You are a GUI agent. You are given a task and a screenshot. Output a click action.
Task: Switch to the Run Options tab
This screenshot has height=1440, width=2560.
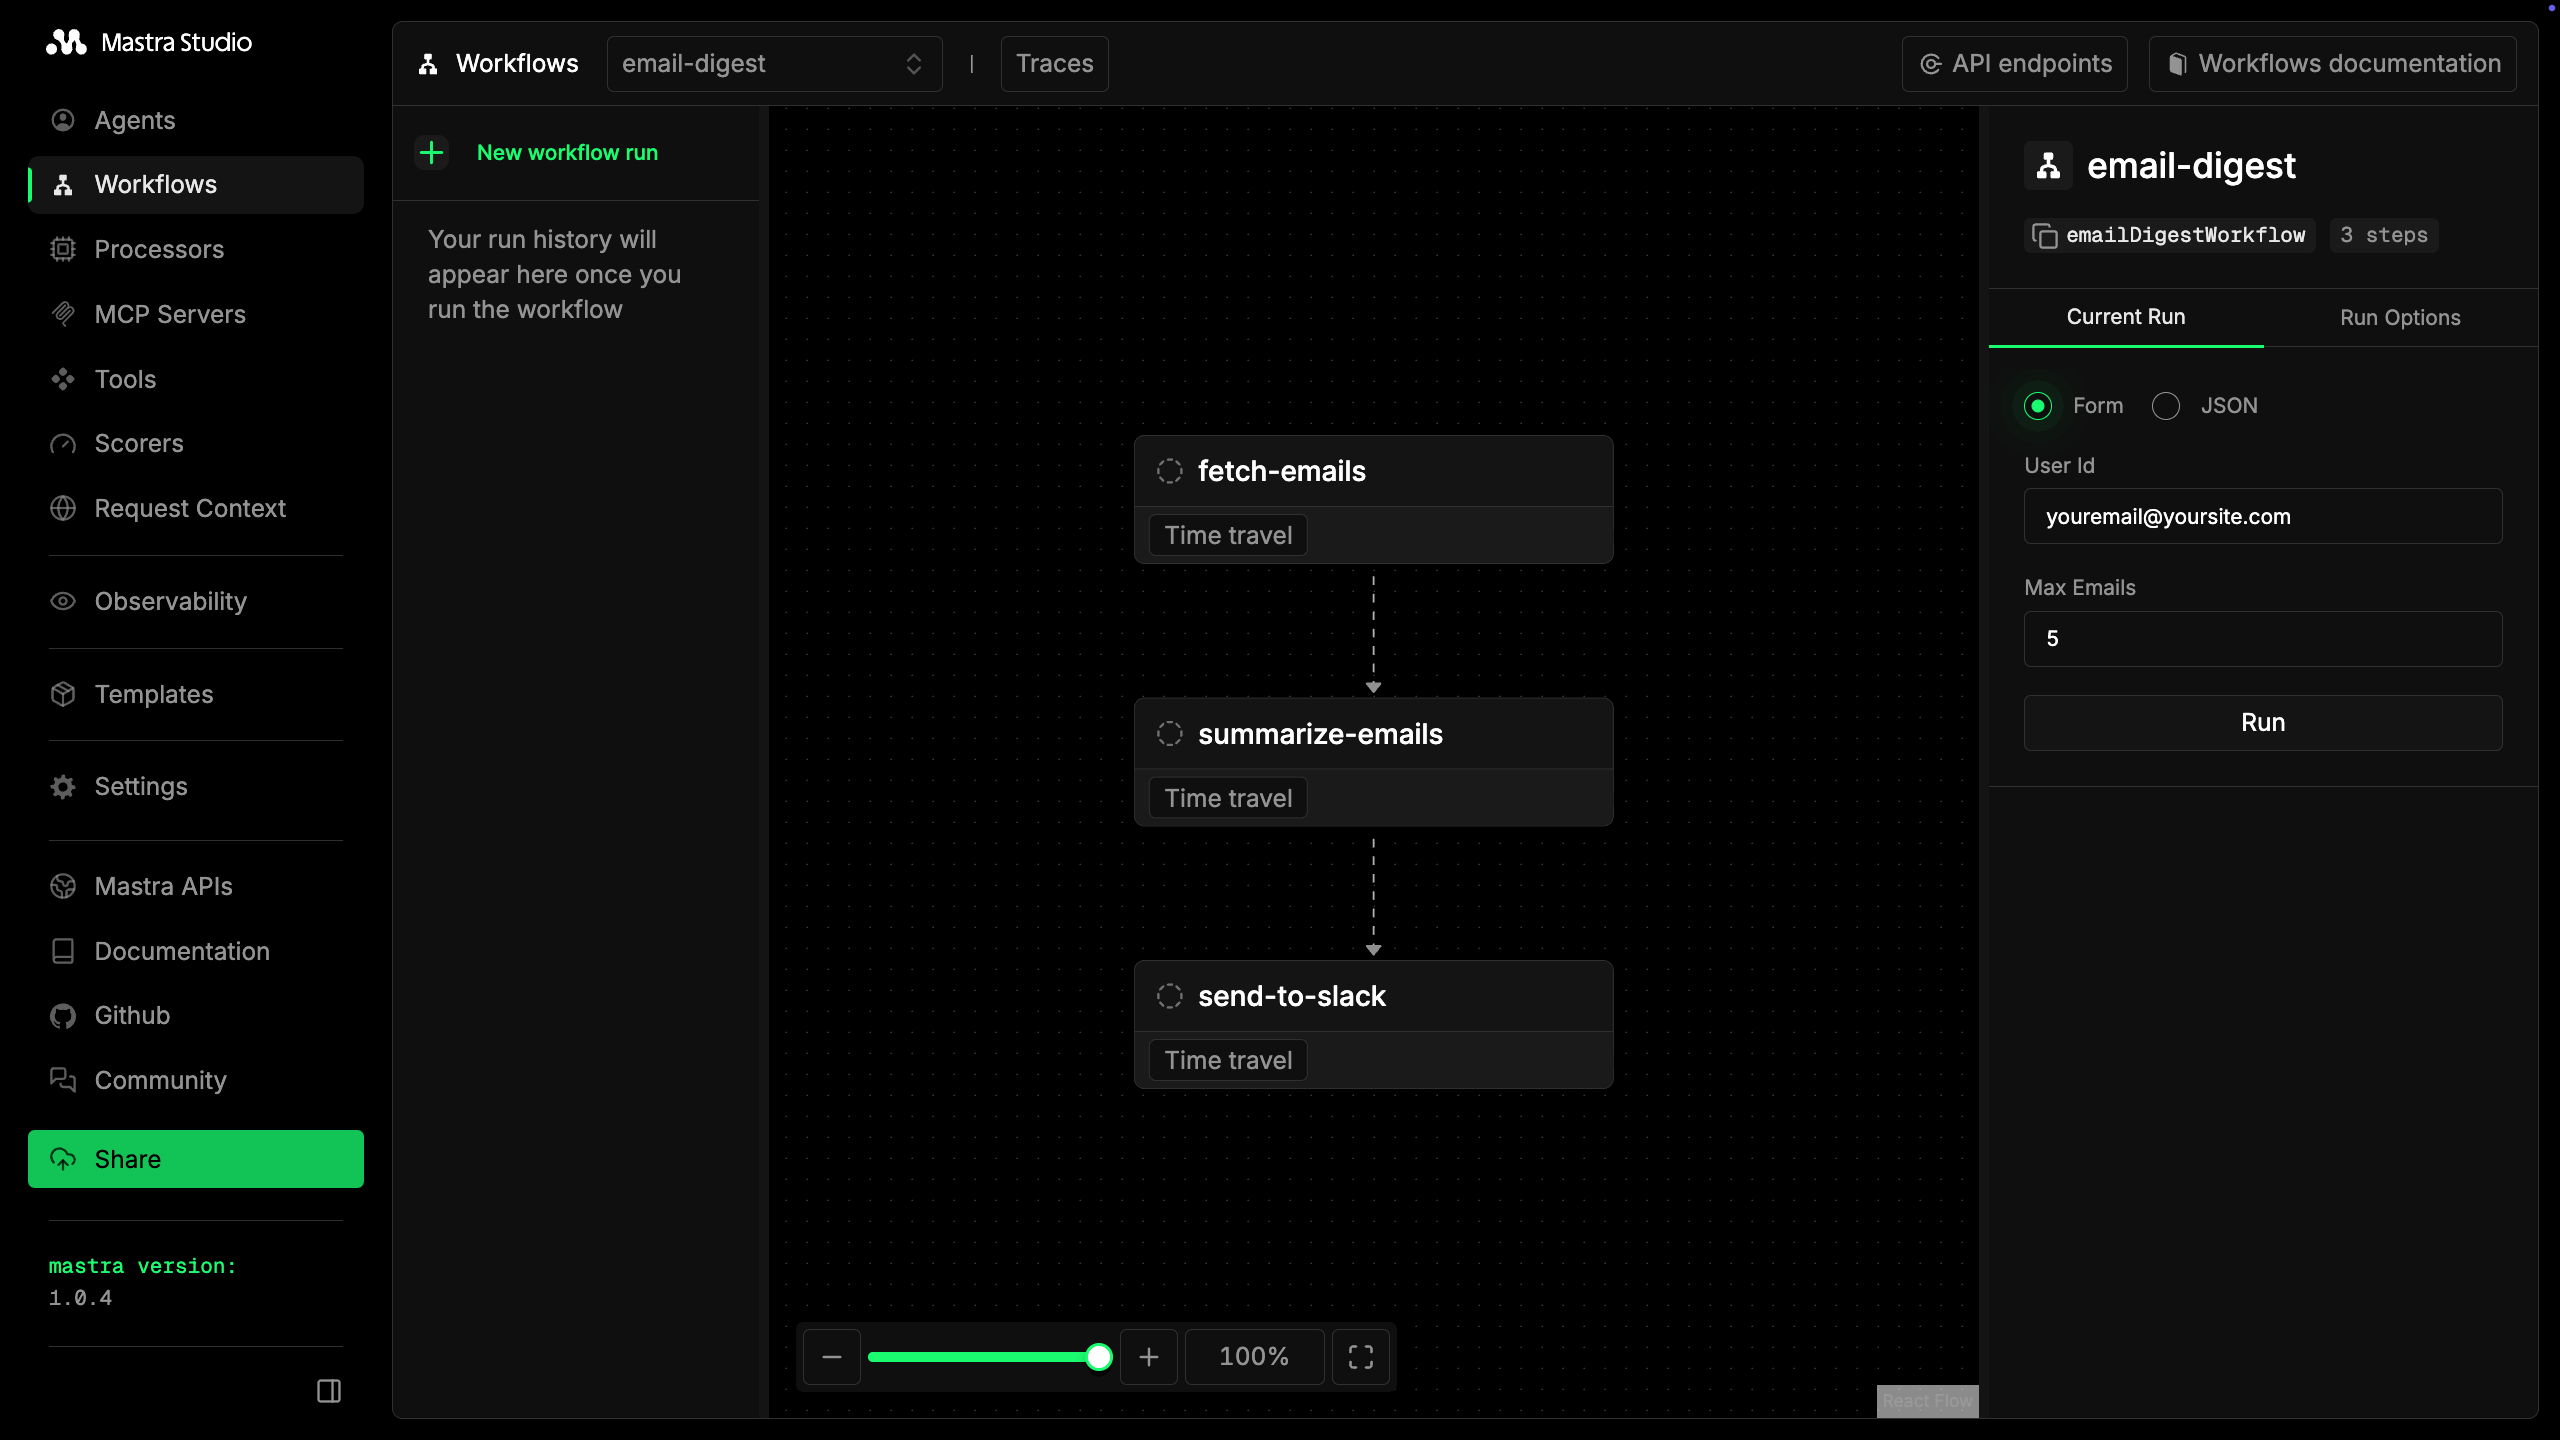point(2400,318)
